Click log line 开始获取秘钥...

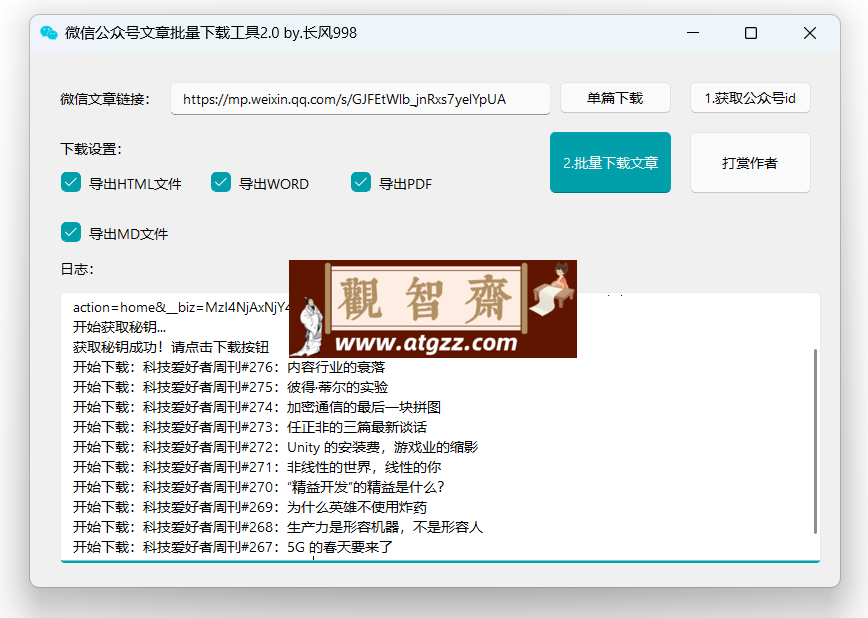[x=120, y=327]
